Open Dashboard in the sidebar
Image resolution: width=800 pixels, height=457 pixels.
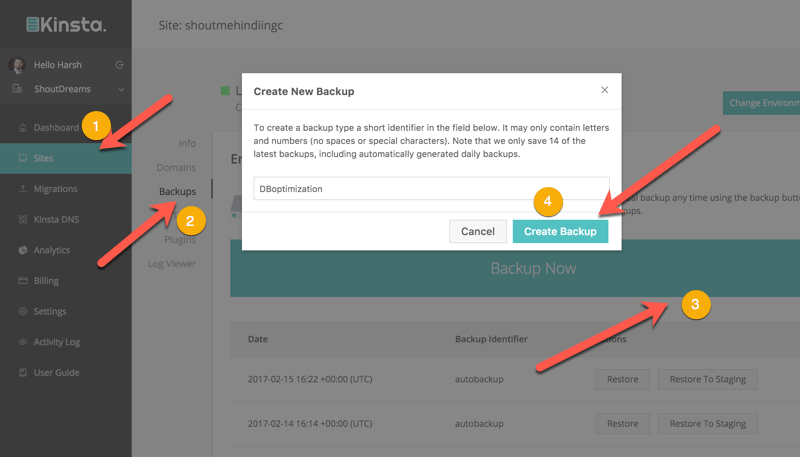pos(56,128)
